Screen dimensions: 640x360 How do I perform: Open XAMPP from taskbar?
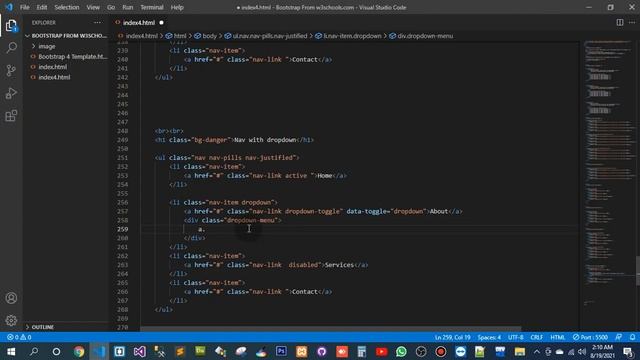click(x=301, y=351)
